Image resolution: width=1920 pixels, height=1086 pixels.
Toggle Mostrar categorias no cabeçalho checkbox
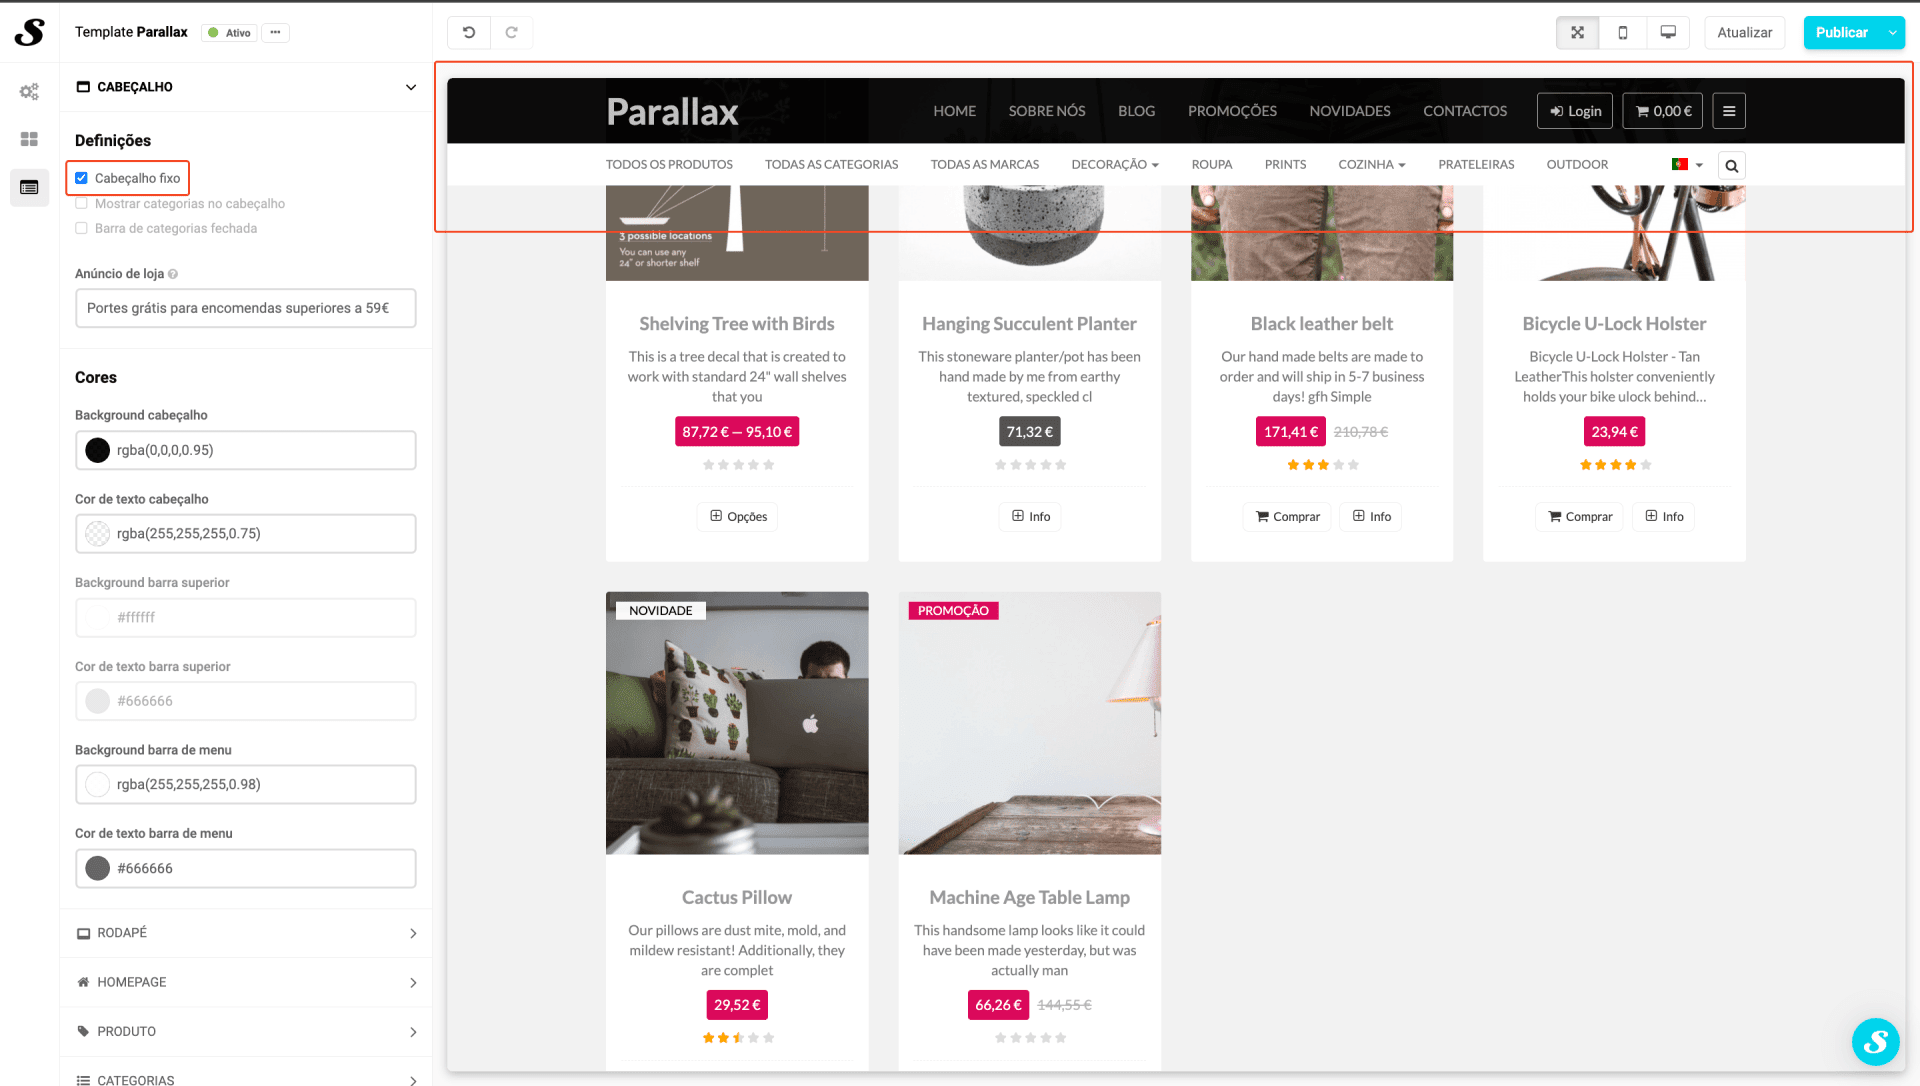click(82, 203)
